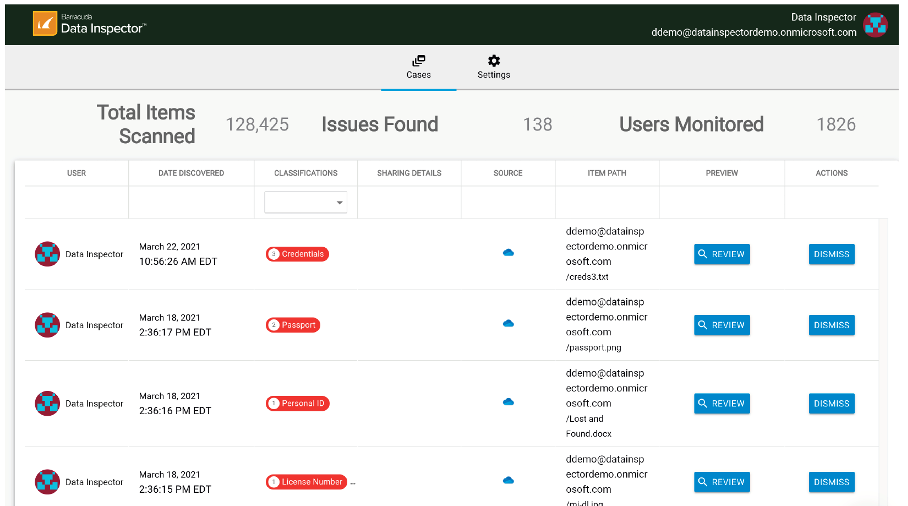Click the OneDrive cloud icon for passport.png row

tap(508, 323)
